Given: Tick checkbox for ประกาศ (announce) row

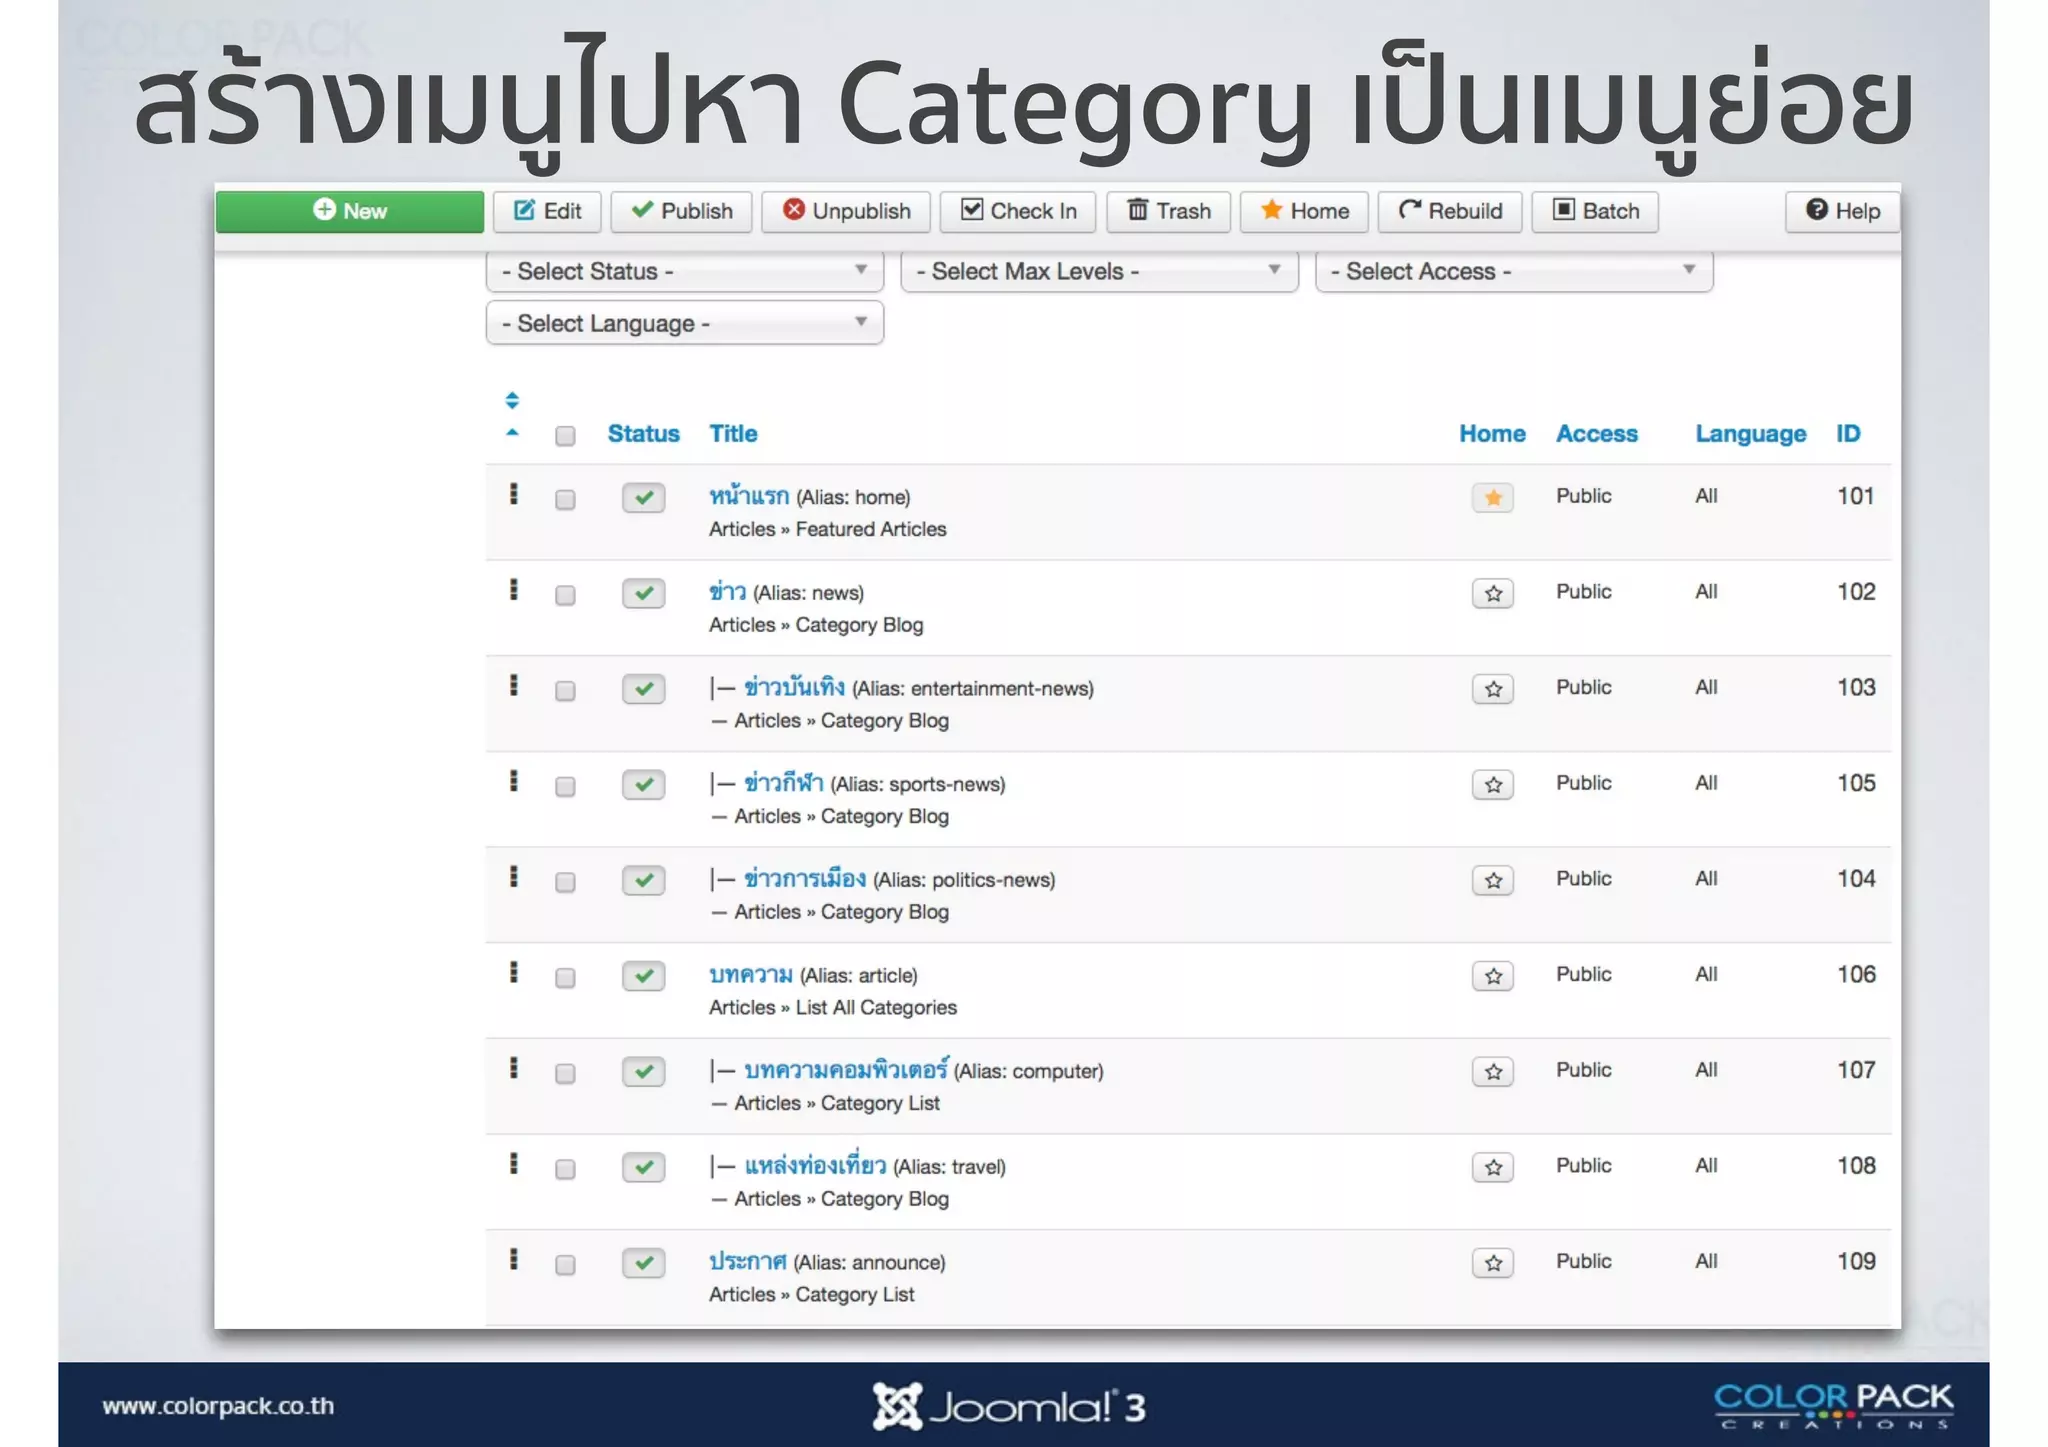Looking at the screenshot, I should coord(565,1265).
